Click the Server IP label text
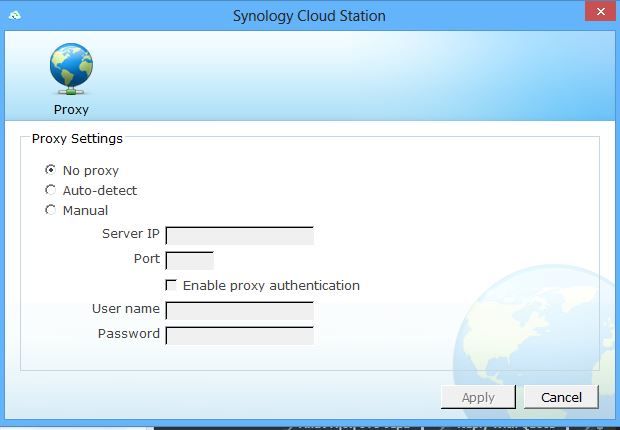This screenshot has width=620, height=430. [130, 234]
